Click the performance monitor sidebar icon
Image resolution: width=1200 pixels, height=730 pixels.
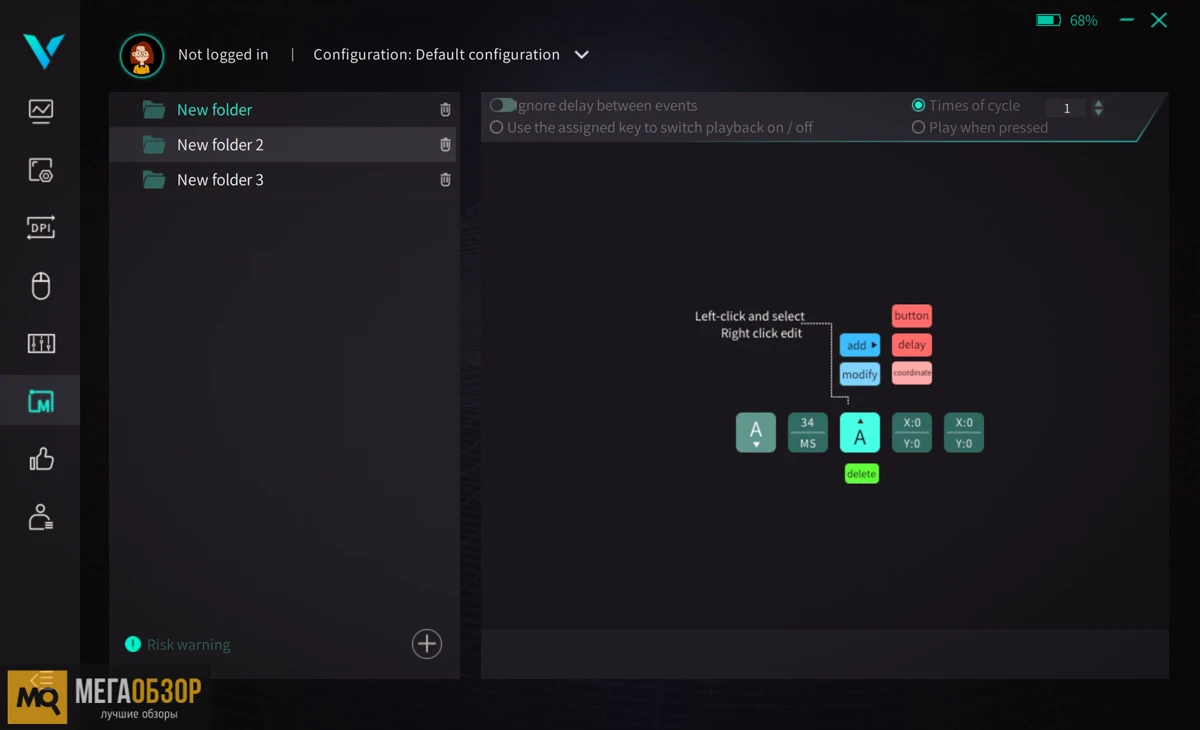click(41, 111)
